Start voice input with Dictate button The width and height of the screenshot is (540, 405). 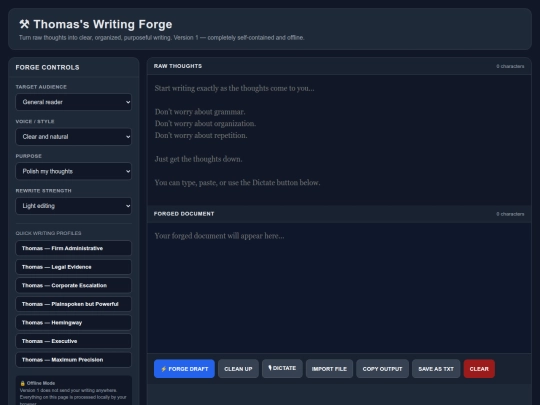pyautogui.click(x=282, y=368)
